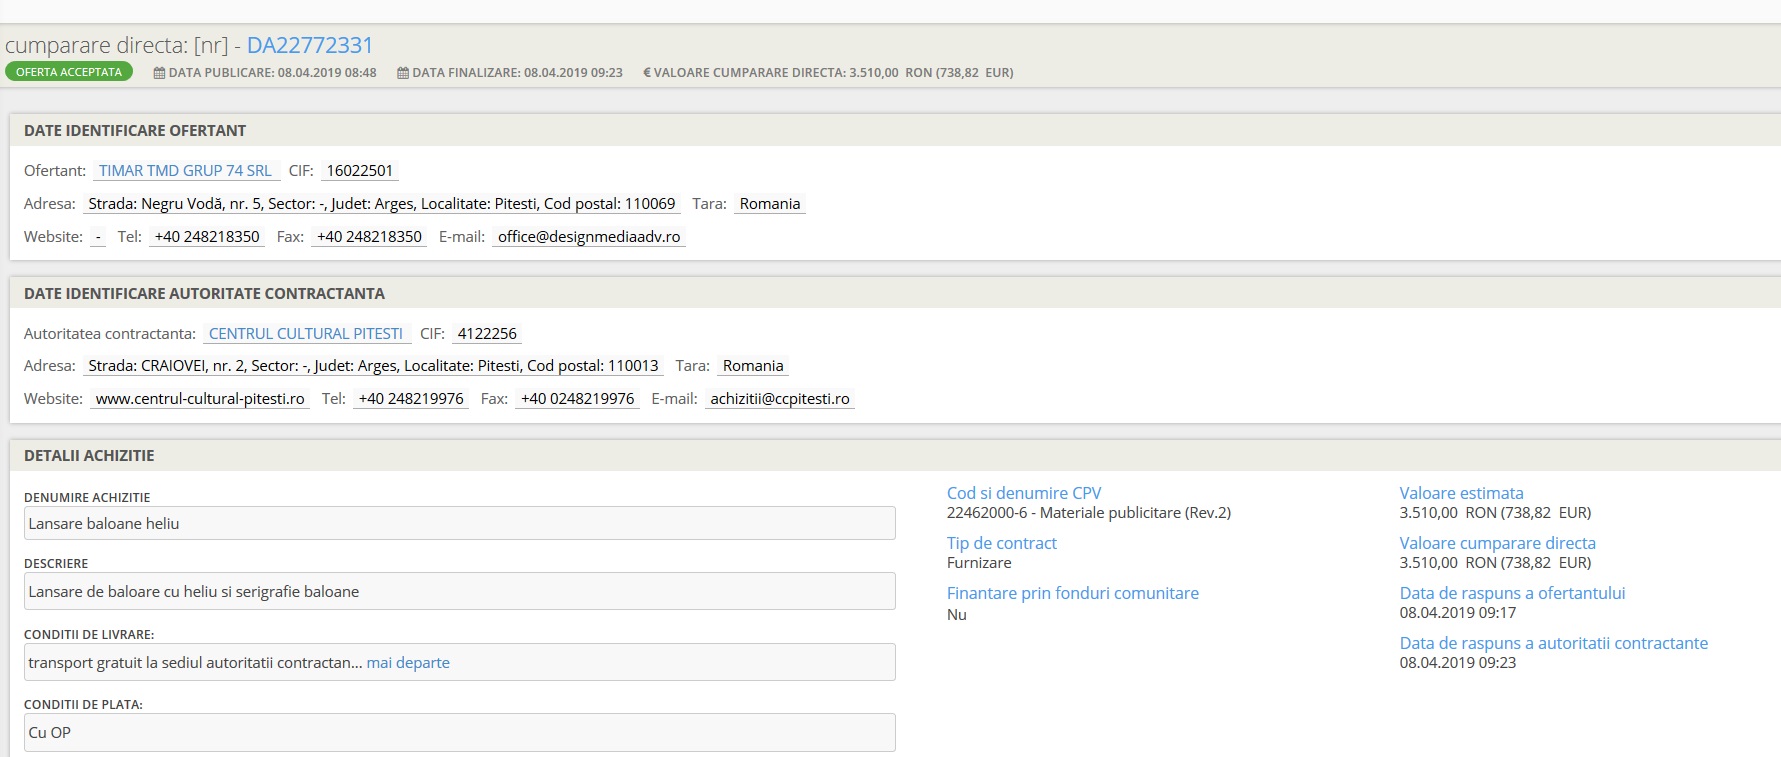
Task: Click the email achizitii@ccpitesti.ro
Action: (x=780, y=399)
